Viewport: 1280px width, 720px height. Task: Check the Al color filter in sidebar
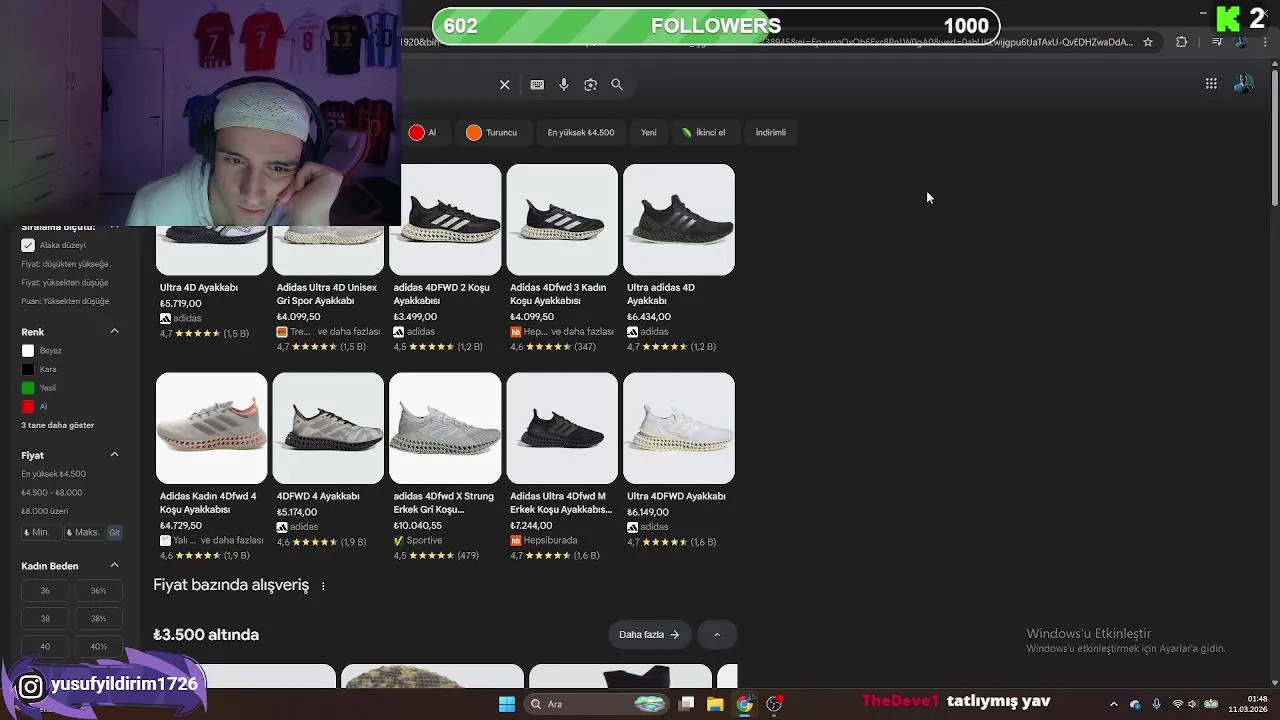coord(28,406)
